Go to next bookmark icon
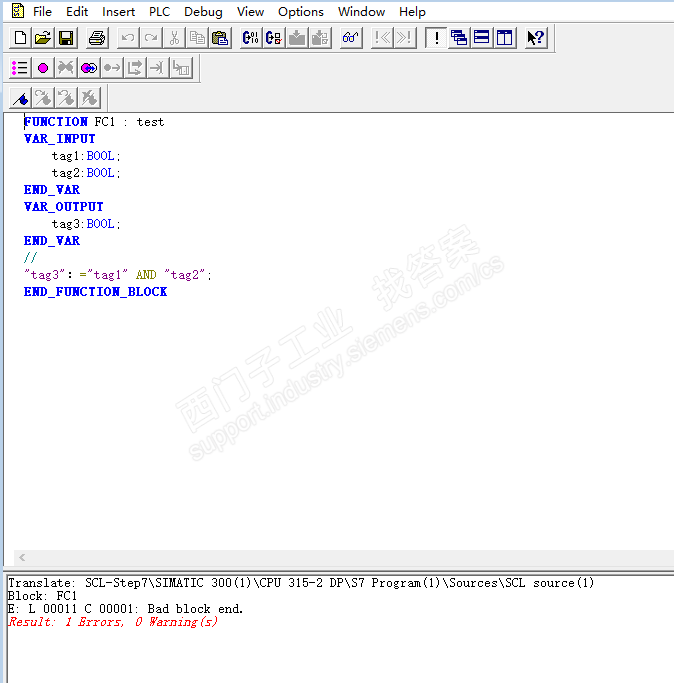This screenshot has height=683, width=674. pyautogui.click(x=44, y=98)
